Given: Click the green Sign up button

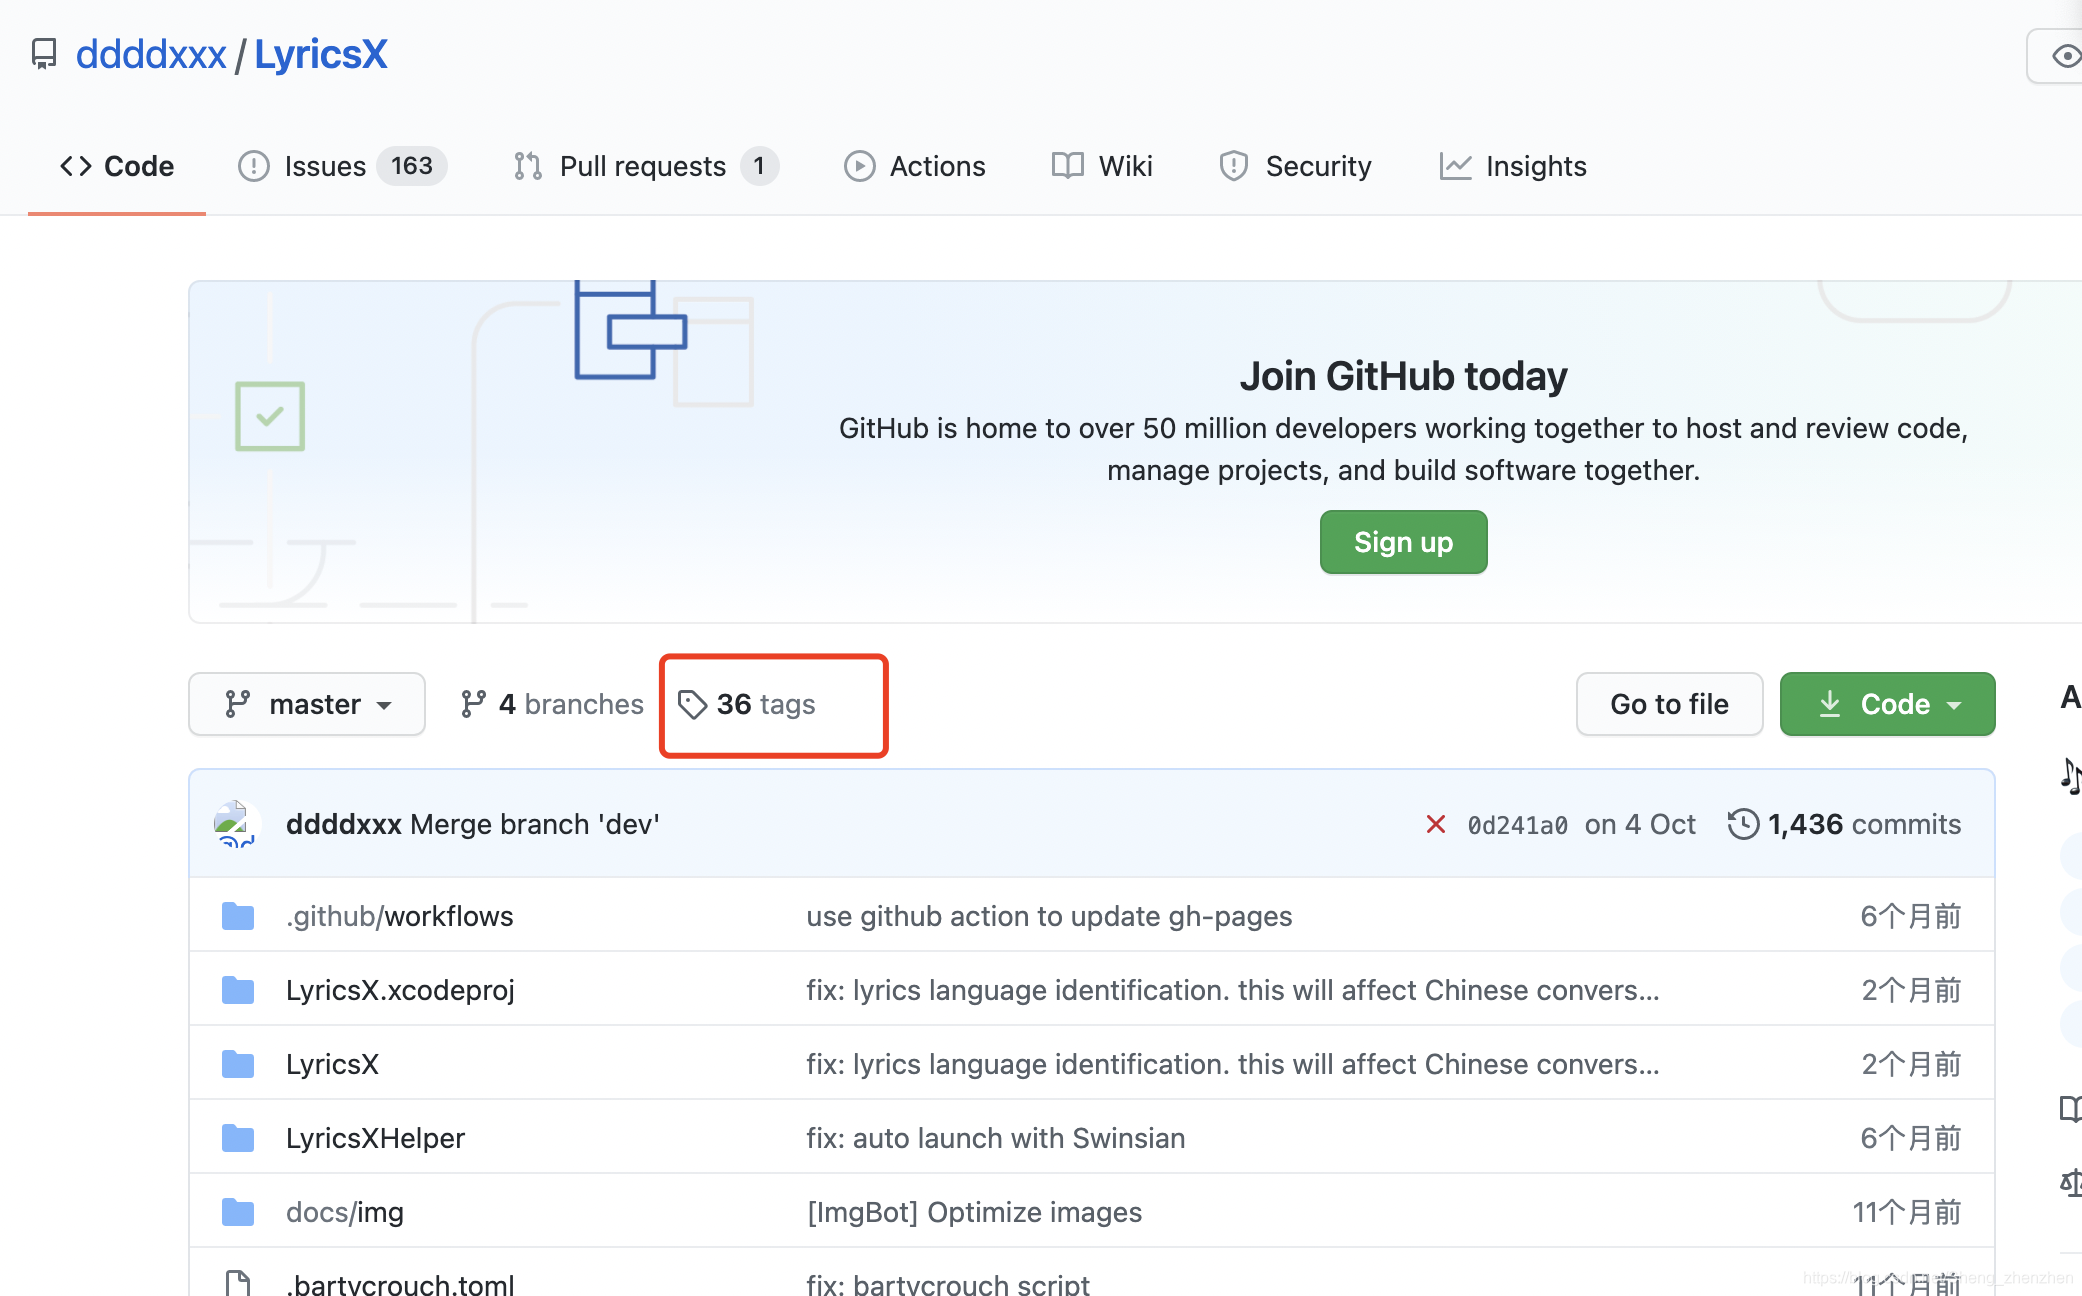Looking at the screenshot, I should (x=1403, y=542).
